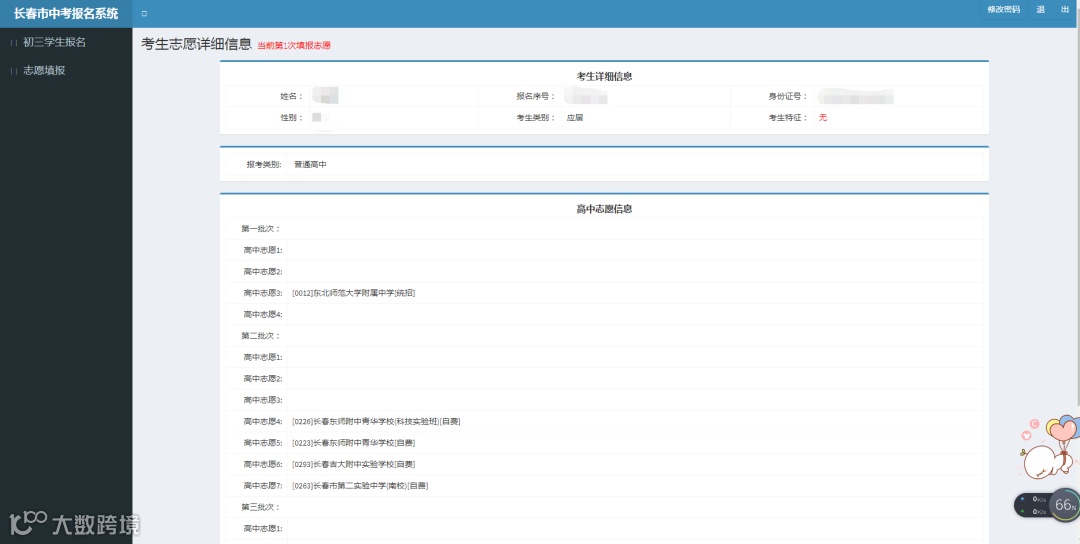
Task: Click the page vertical scrollbar
Action: pos(1077,218)
